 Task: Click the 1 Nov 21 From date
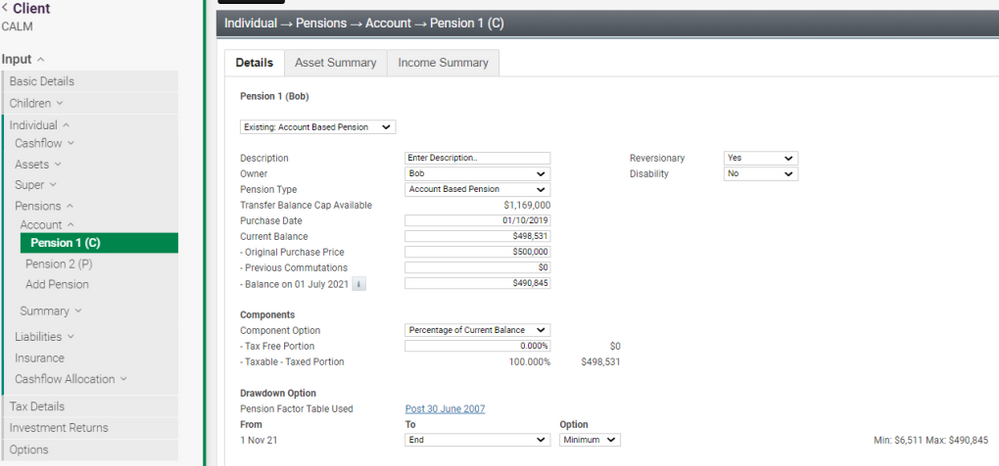point(259,441)
